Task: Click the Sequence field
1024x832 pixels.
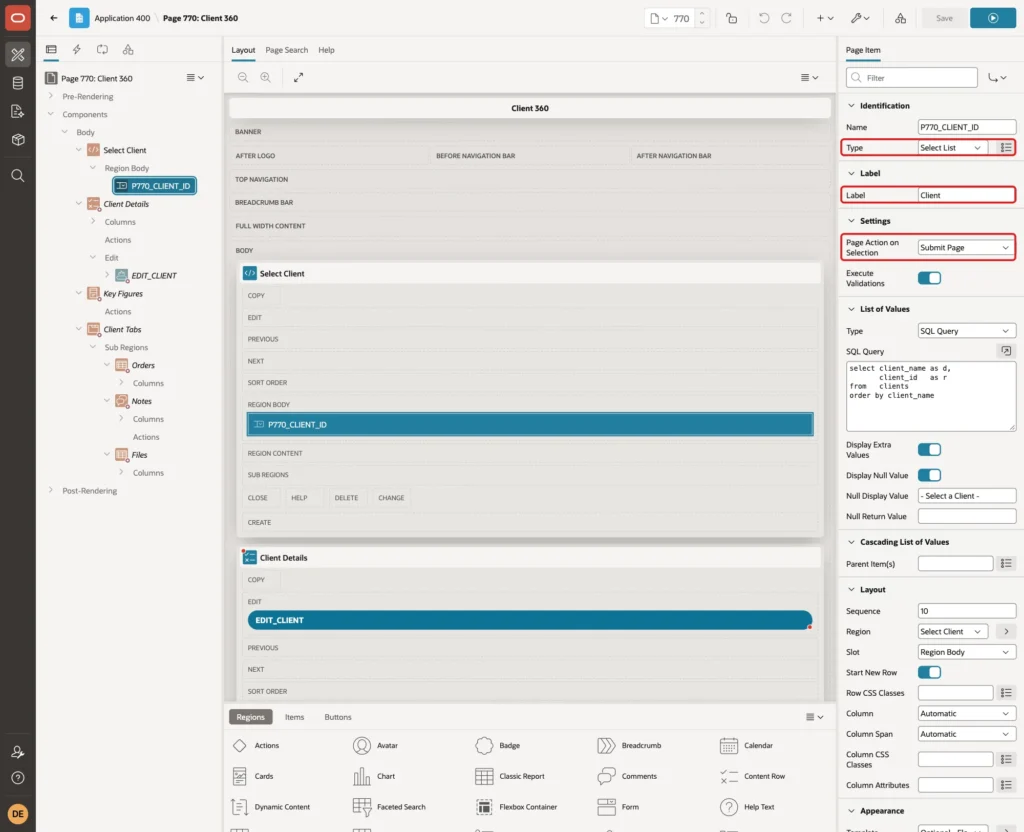Action: coord(966,611)
